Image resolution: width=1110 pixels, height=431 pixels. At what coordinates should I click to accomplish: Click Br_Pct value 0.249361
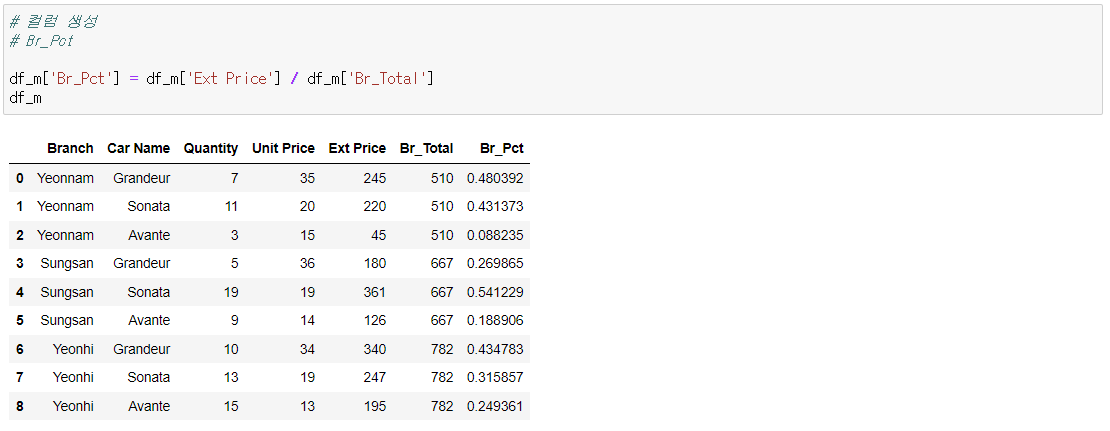pos(496,406)
